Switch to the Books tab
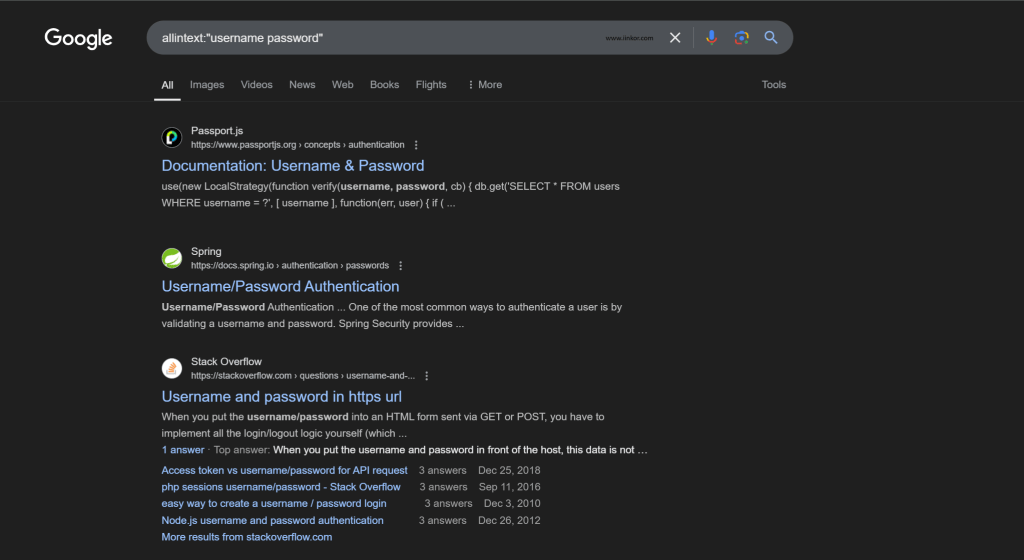Screen dimensions: 1024x560 [x=384, y=85]
